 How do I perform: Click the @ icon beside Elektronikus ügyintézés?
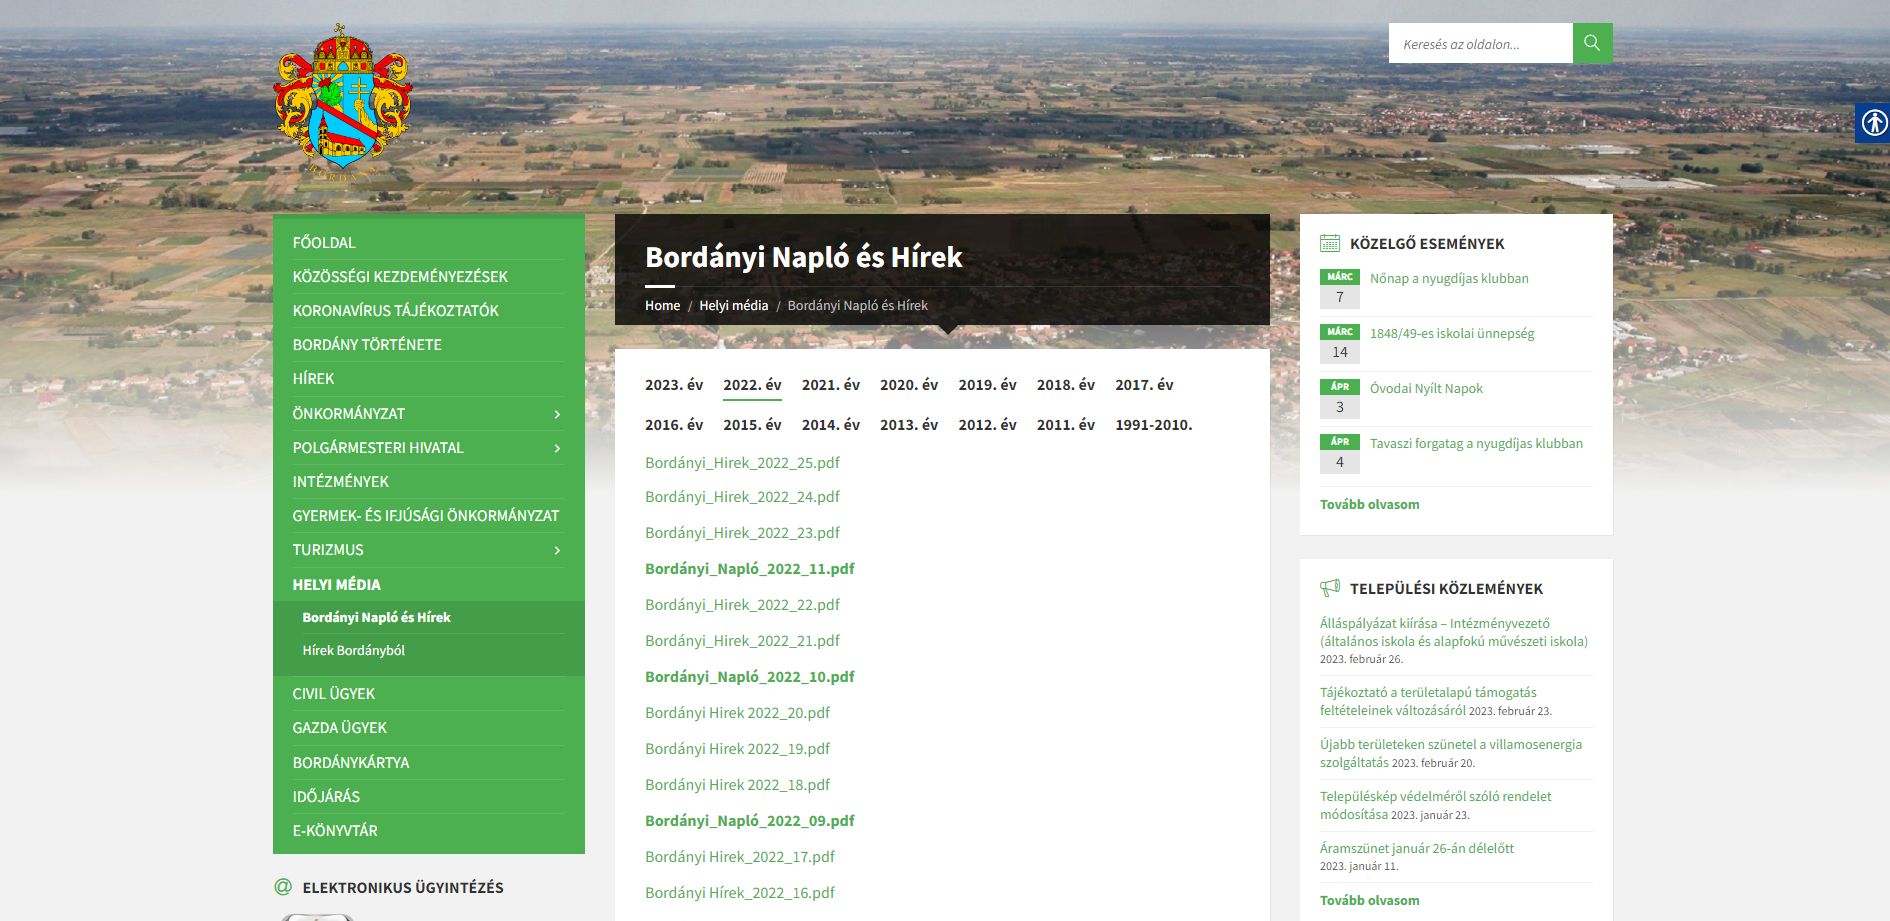(283, 887)
